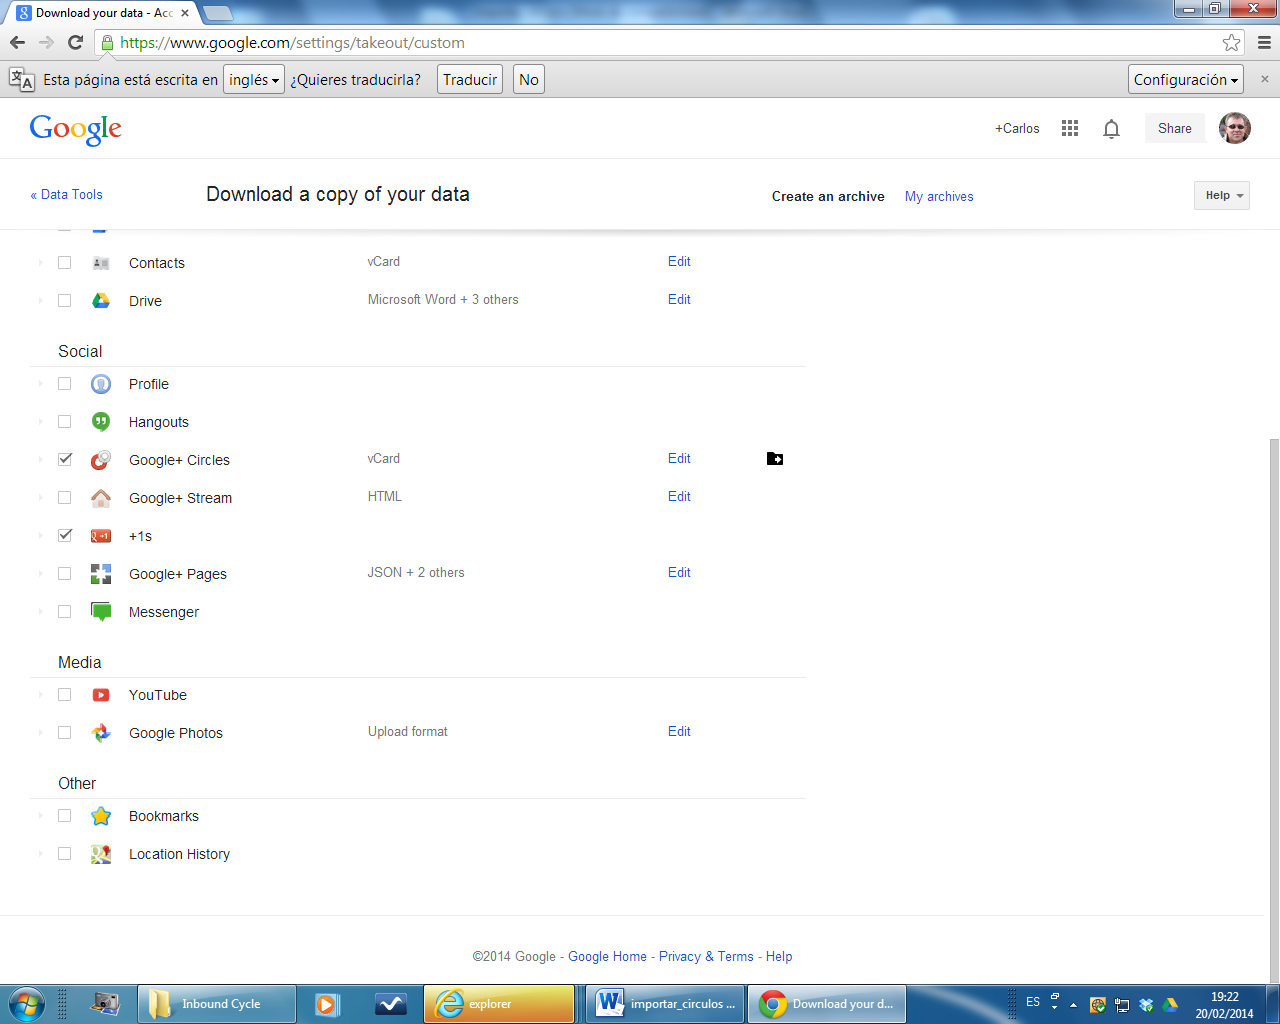1280x1024 pixels.
Task: Reload the page
Action: pyautogui.click(x=75, y=42)
